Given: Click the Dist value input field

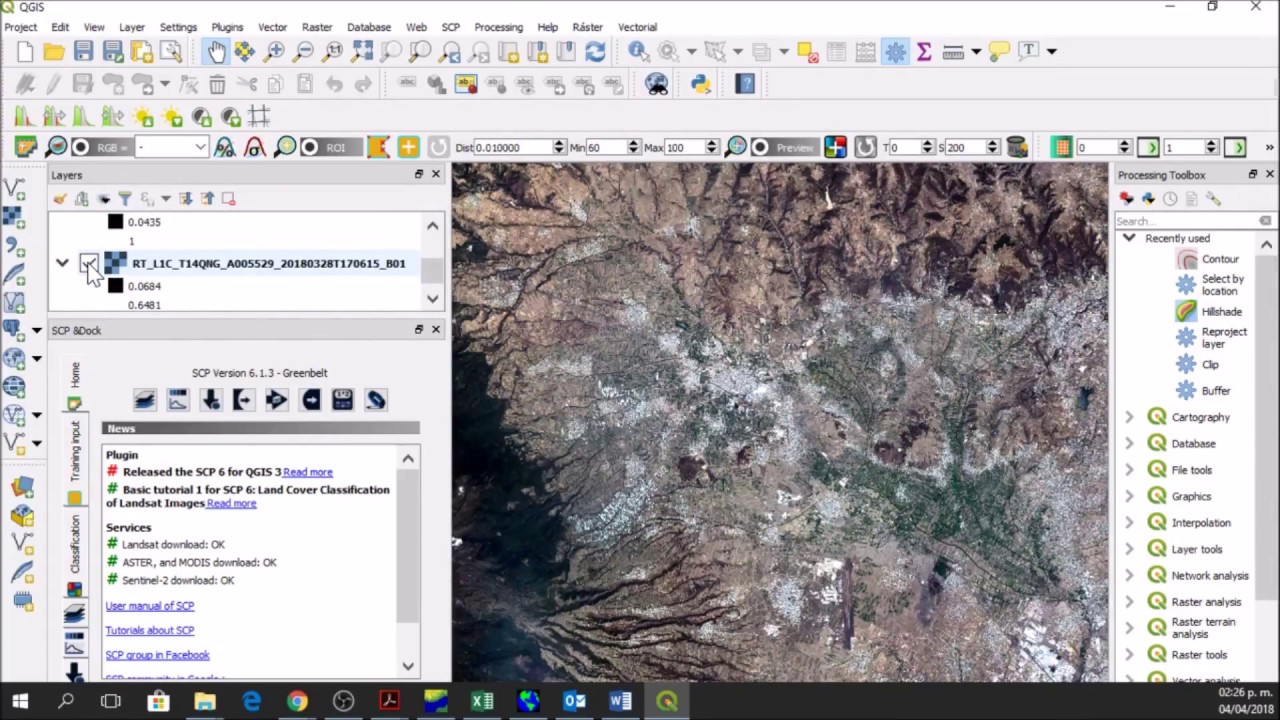Looking at the screenshot, I should point(519,148).
